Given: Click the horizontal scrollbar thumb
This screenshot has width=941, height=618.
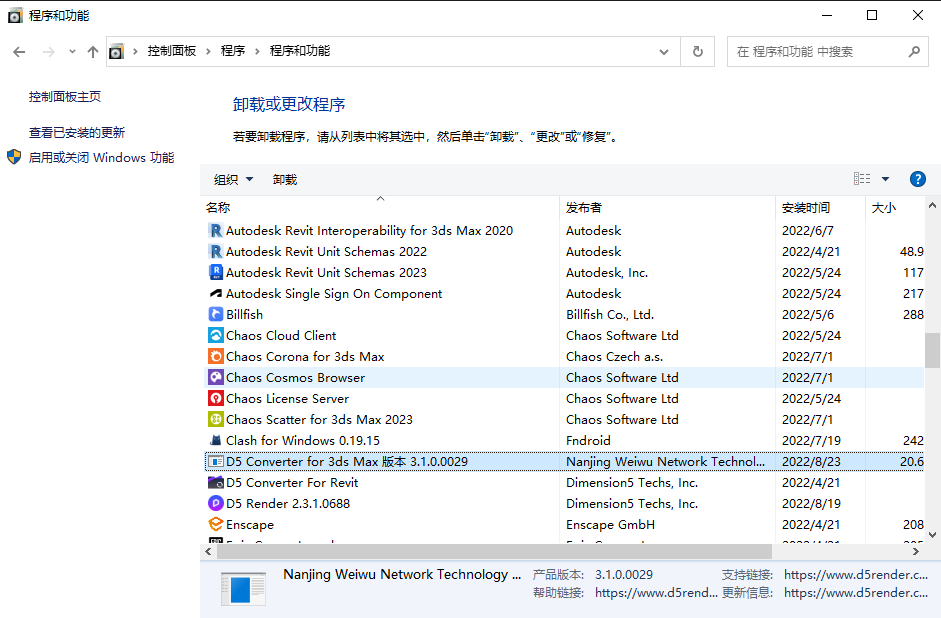Looking at the screenshot, I should click(494, 551).
